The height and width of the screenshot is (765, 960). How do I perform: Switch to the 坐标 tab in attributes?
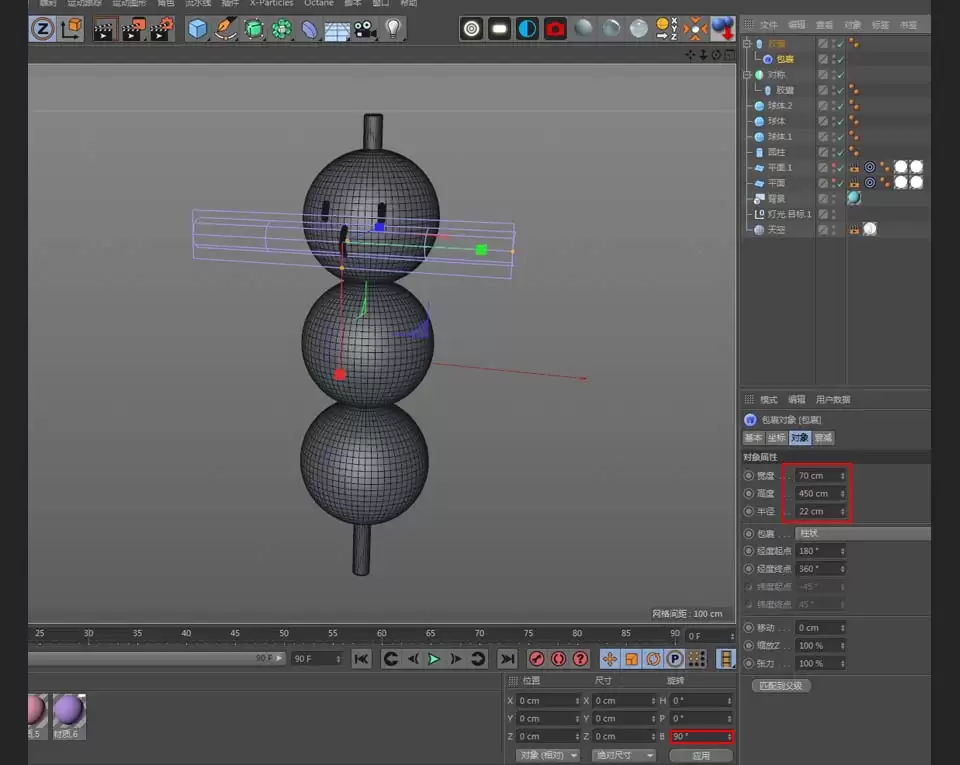click(x=776, y=437)
